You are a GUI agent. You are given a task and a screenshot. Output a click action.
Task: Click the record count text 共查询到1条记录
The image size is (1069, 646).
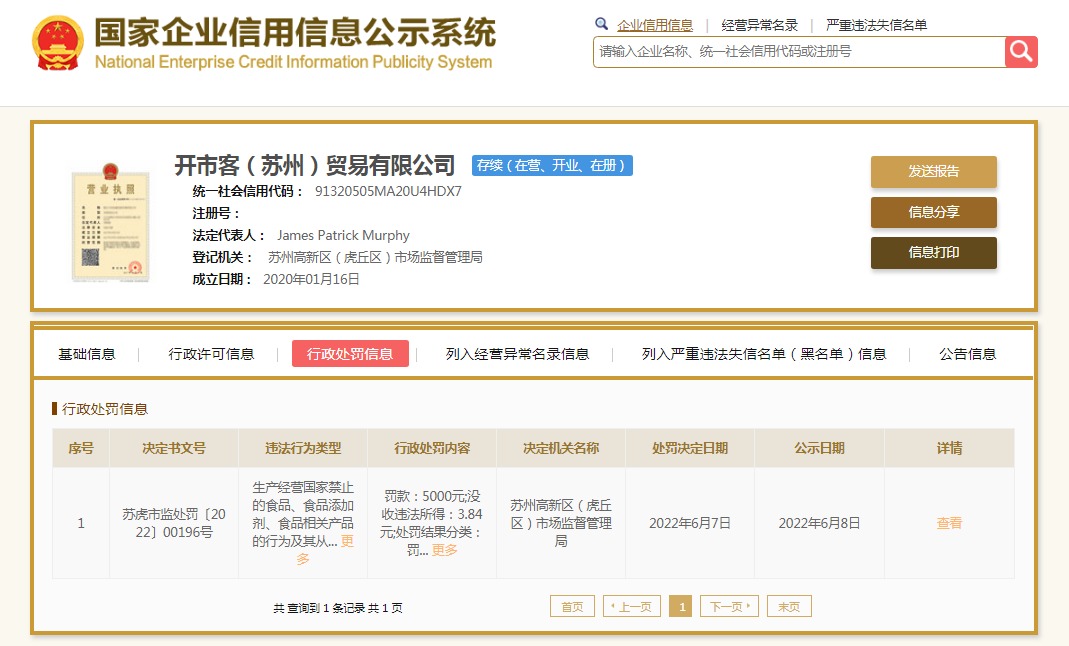(x=319, y=608)
